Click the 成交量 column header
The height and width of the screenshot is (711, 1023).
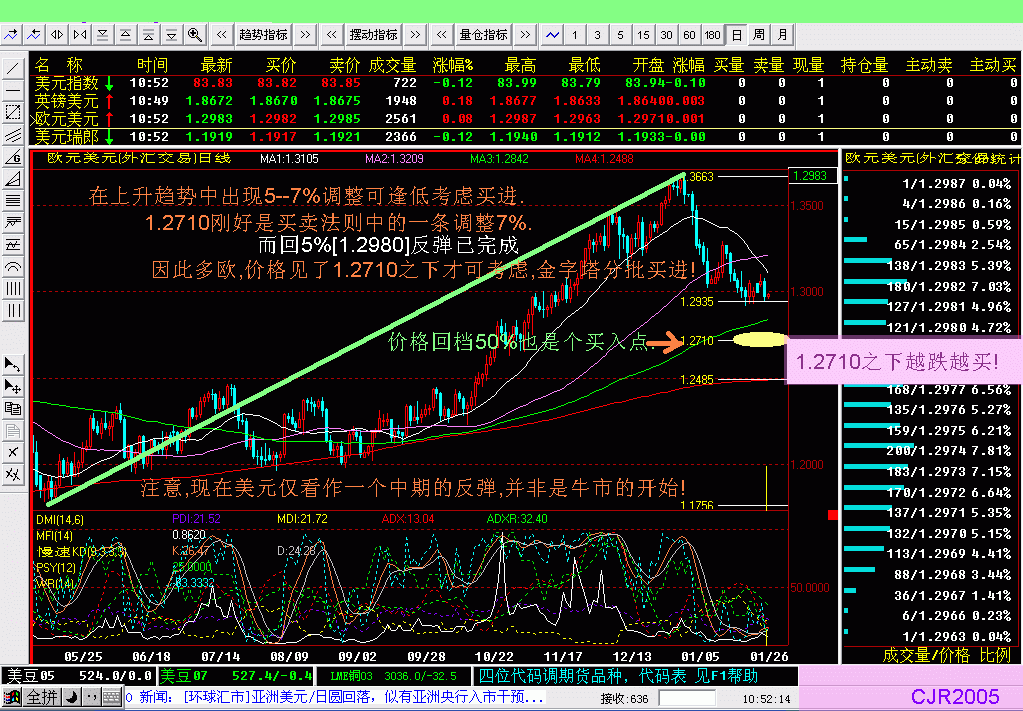coord(392,65)
